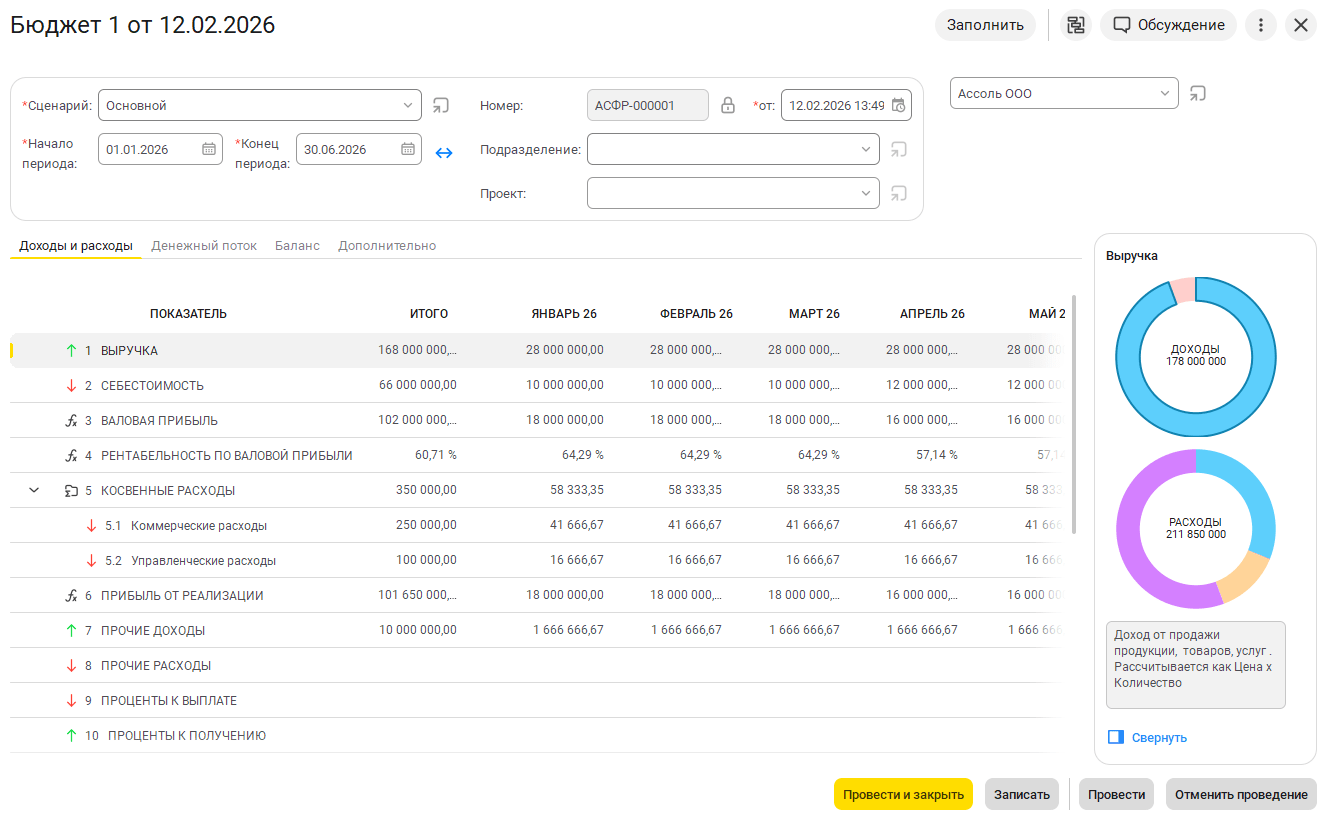Select the Прочие доходы table row
1325x819 pixels.
pyautogui.click(x=153, y=630)
